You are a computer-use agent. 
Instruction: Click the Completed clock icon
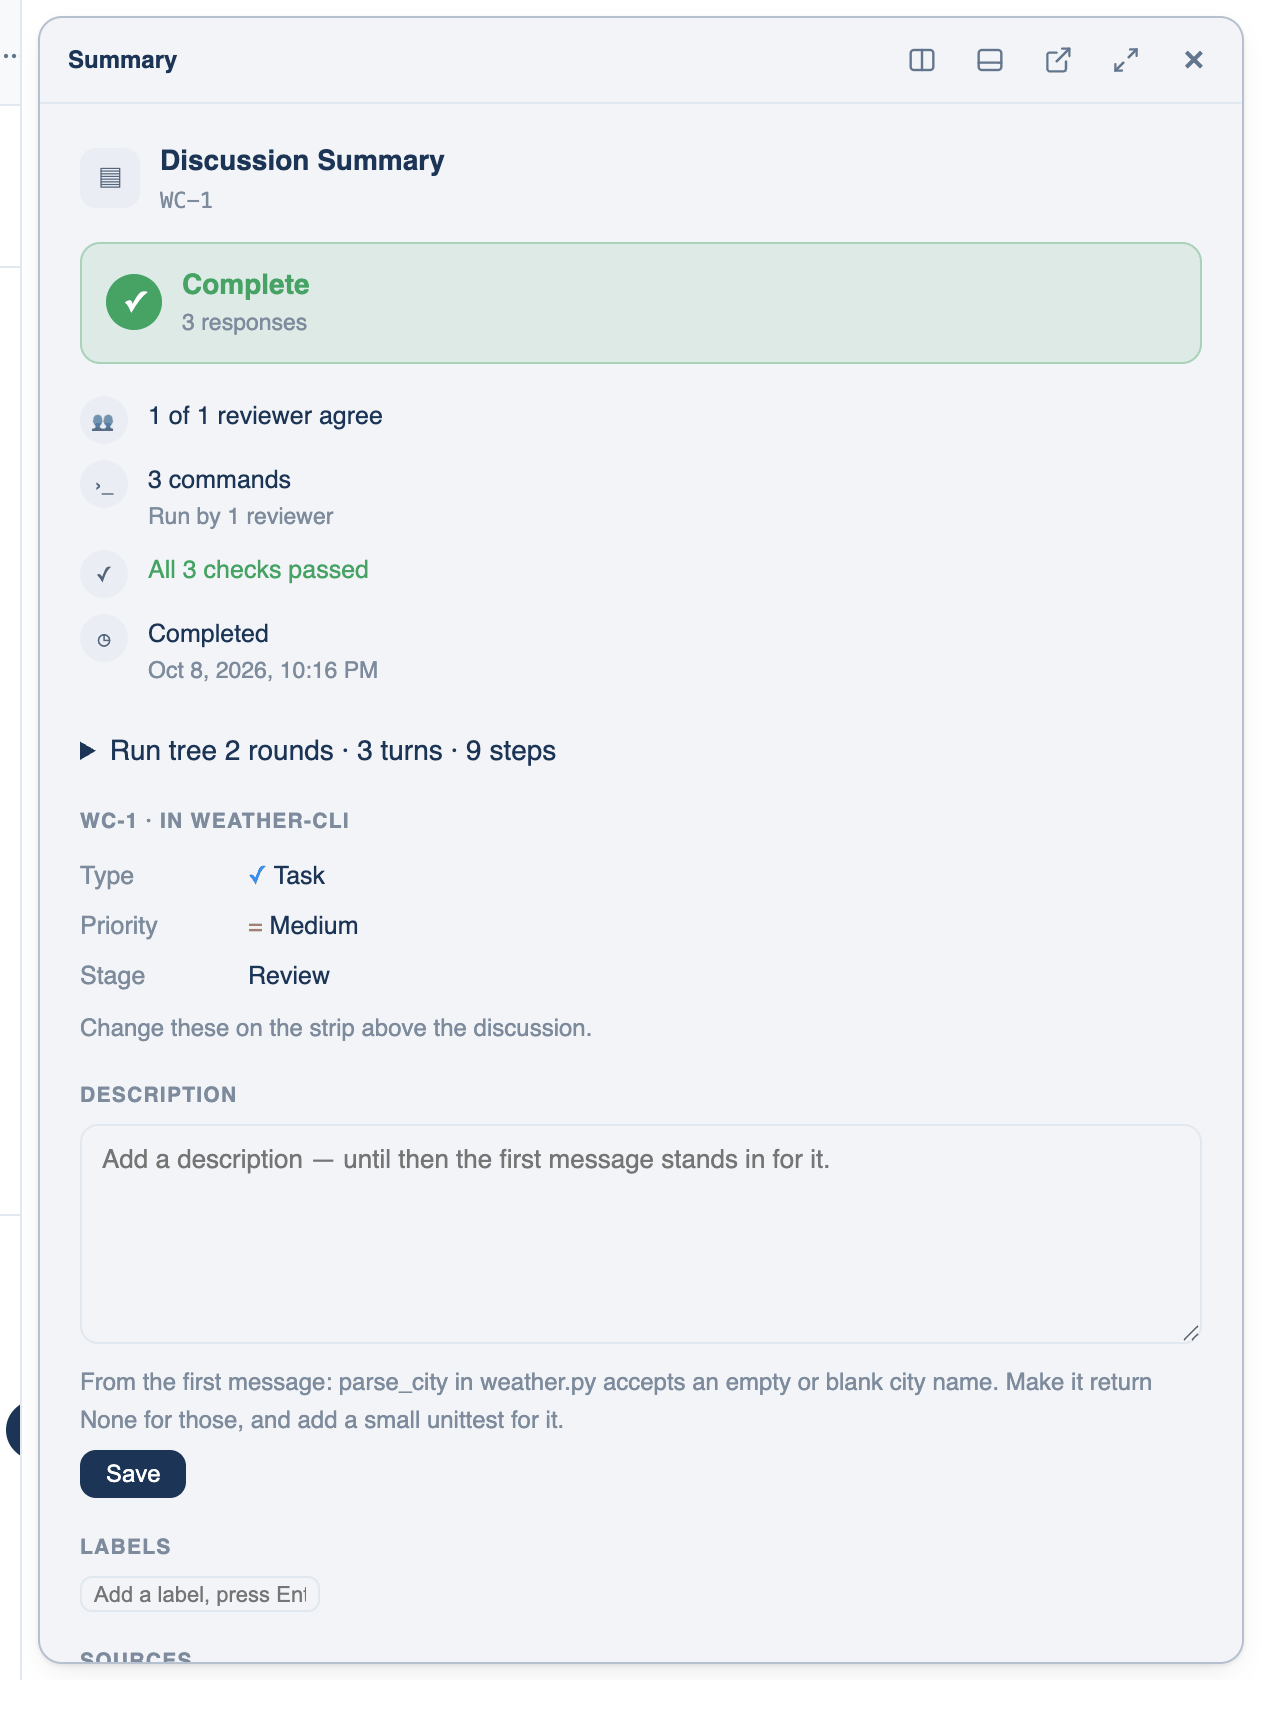click(x=104, y=639)
